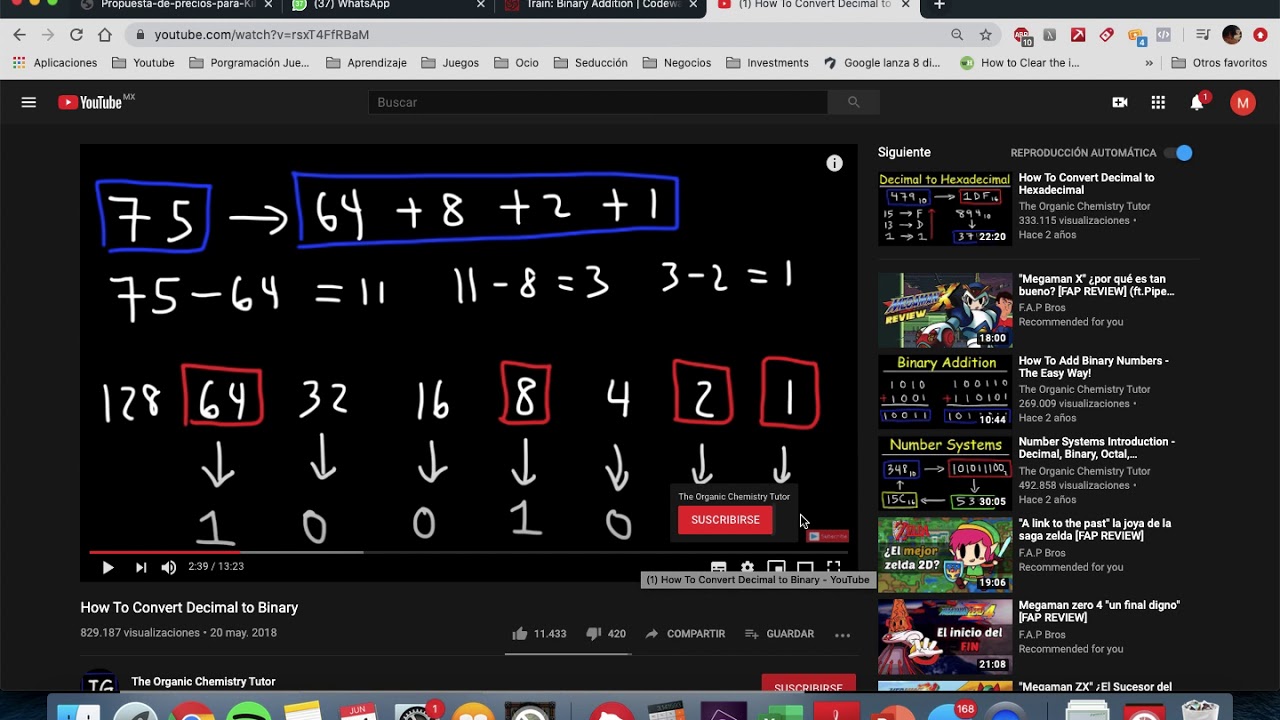Share the video via COMPARTIR
The height and width of the screenshot is (720, 1280).
tap(685, 634)
